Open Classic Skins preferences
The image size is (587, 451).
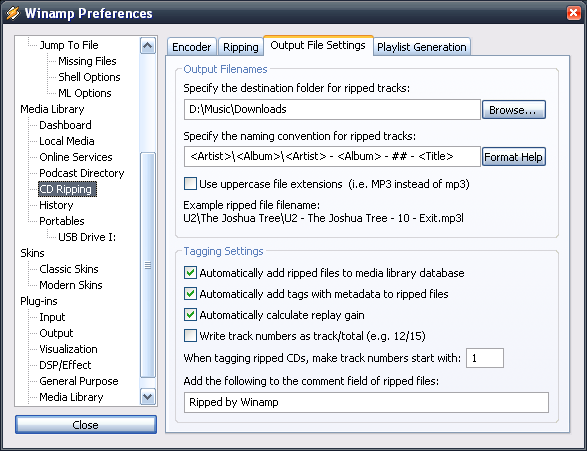coord(69,269)
